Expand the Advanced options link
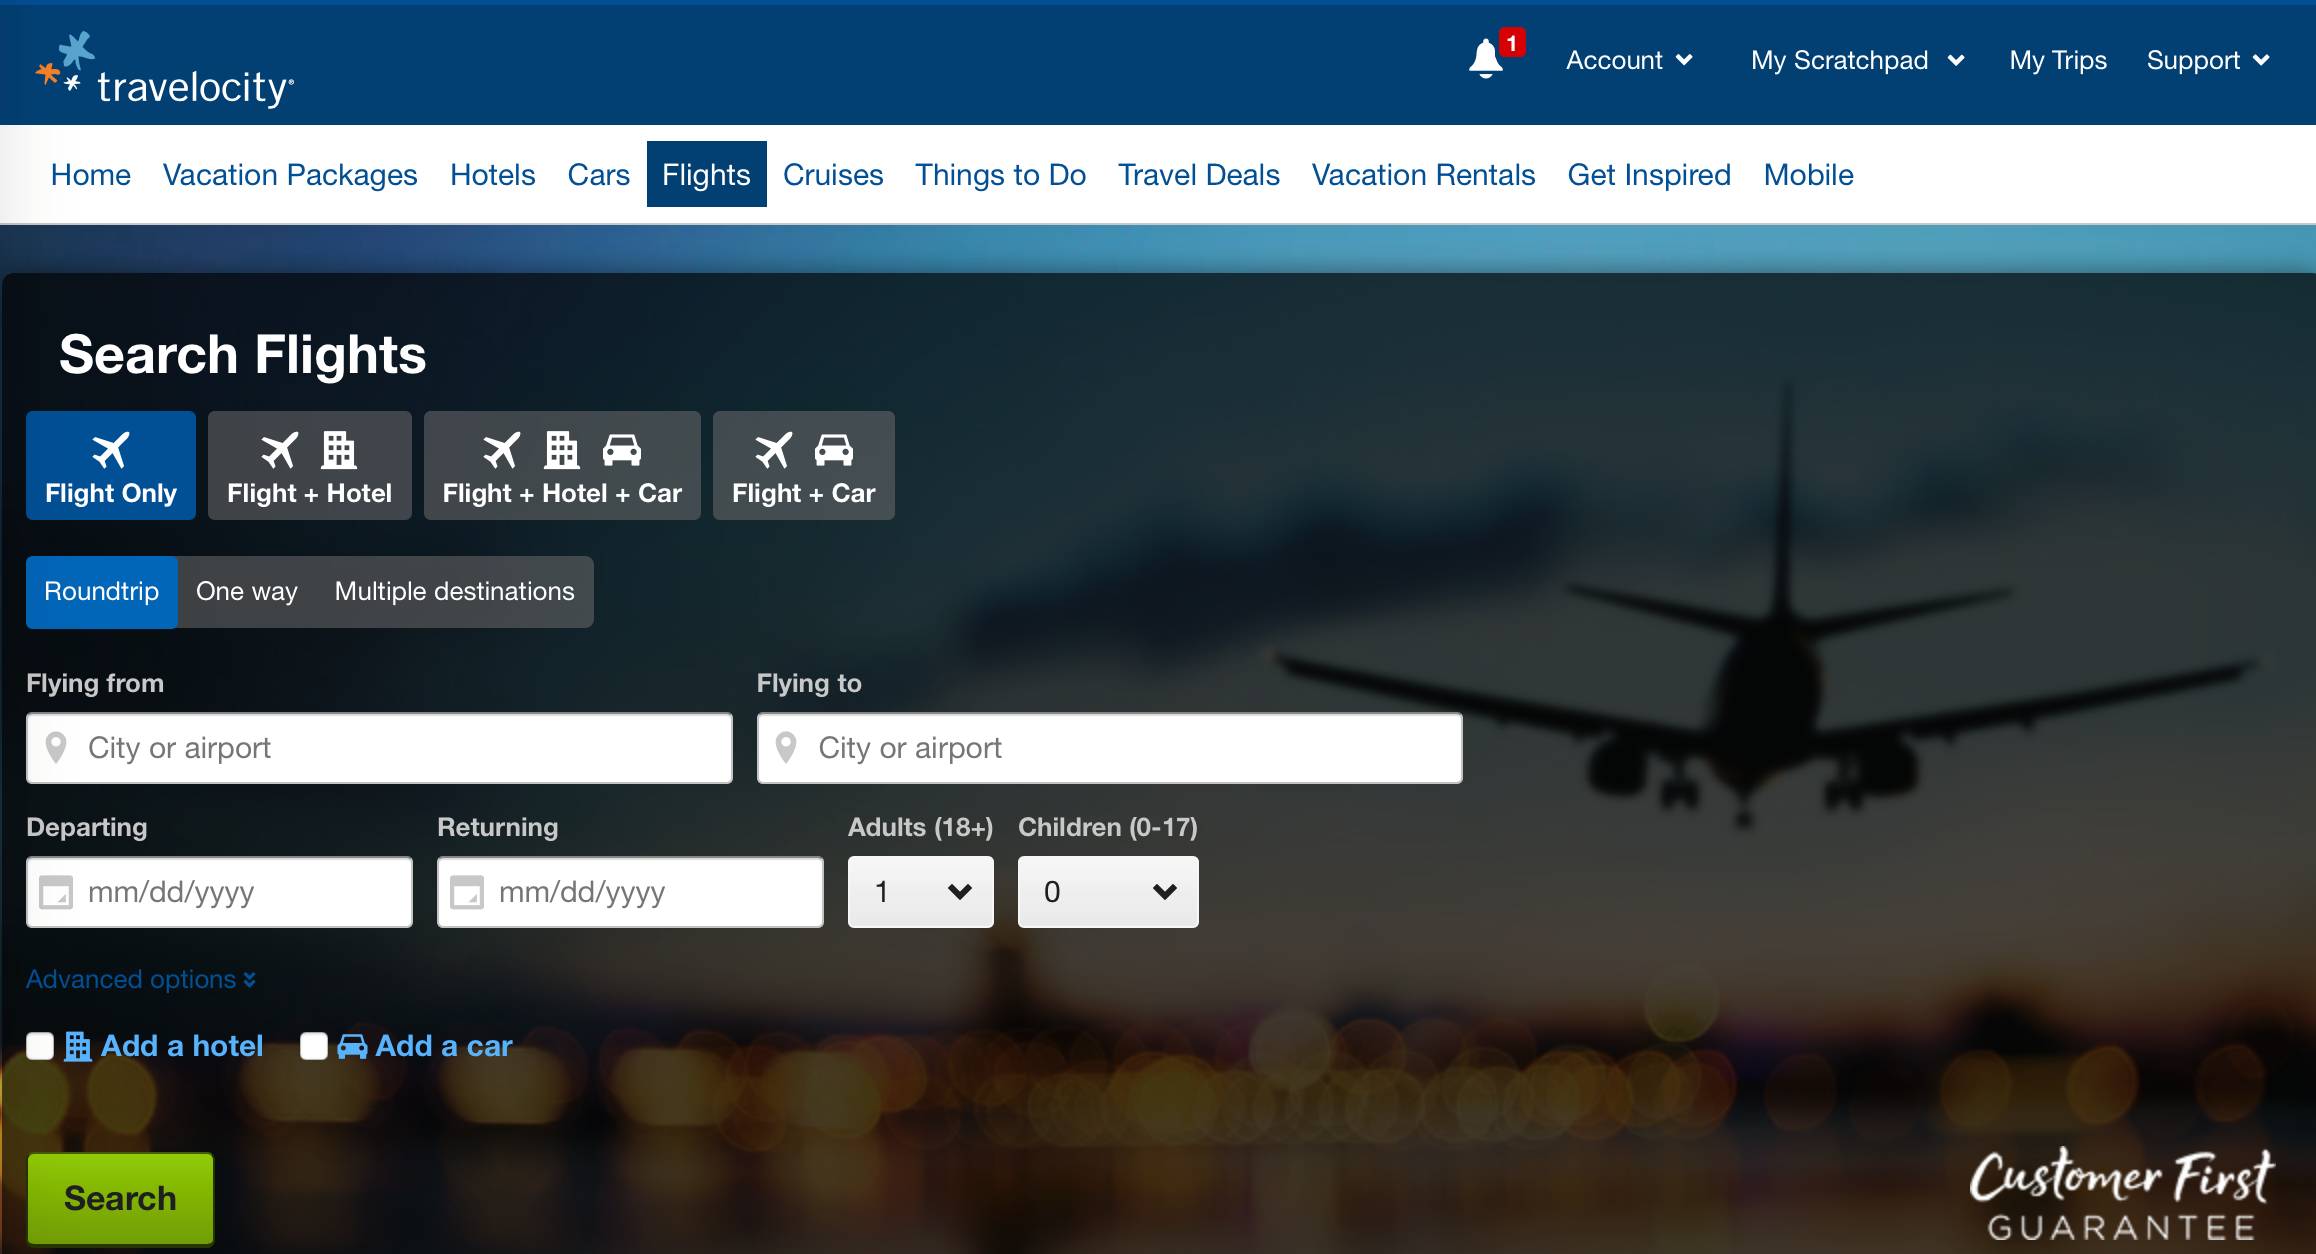This screenshot has width=2316, height=1254. pos(140,979)
